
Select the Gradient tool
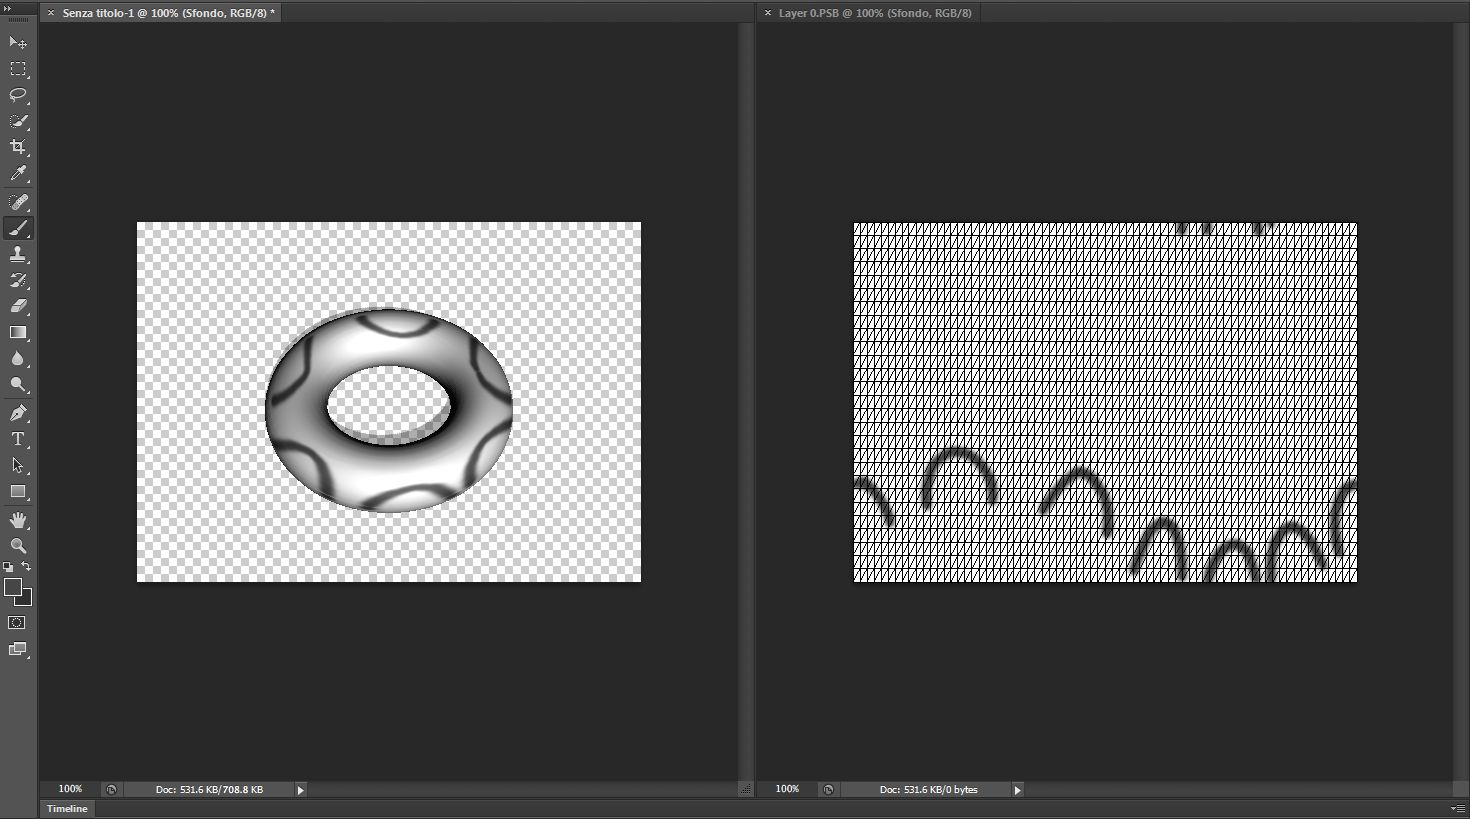point(18,332)
